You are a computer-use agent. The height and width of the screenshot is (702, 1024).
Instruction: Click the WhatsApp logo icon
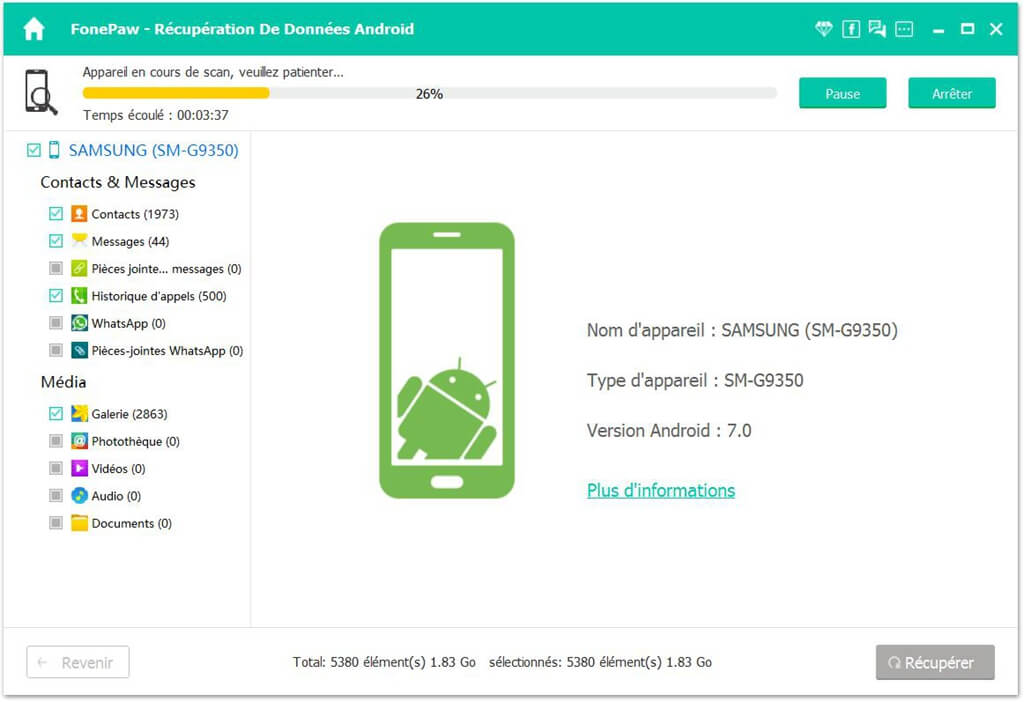79,323
